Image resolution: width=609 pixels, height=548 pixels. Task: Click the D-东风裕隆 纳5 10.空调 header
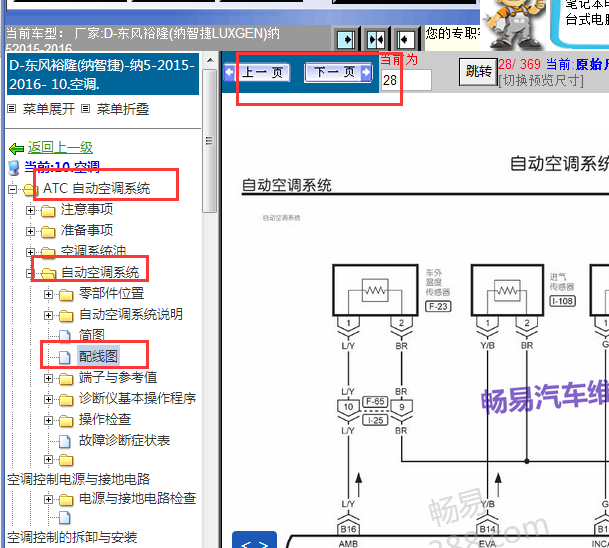point(103,74)
